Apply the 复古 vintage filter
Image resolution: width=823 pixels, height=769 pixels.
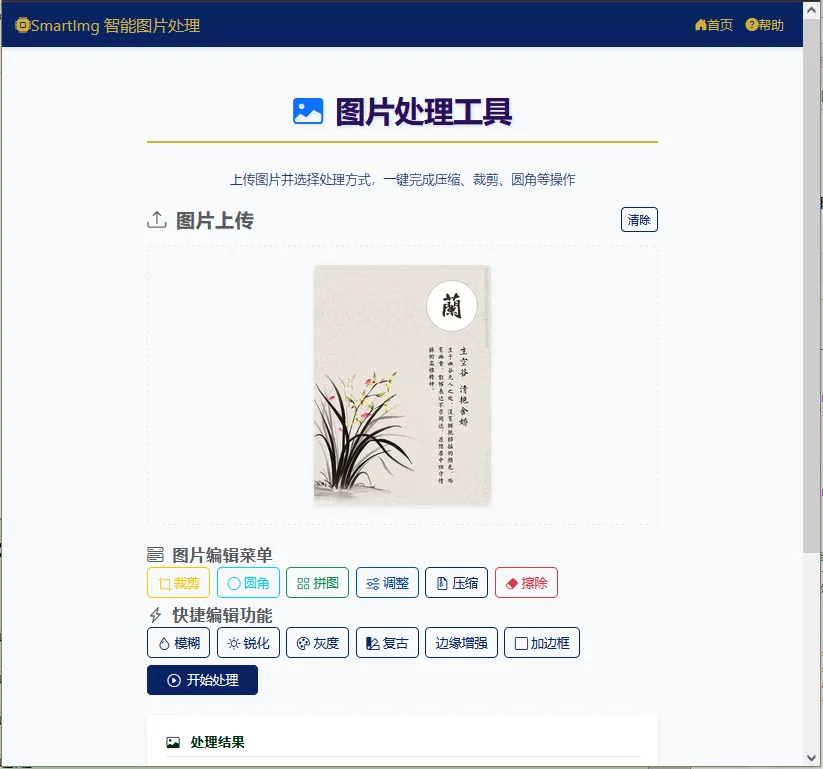(x=387, y=642)
